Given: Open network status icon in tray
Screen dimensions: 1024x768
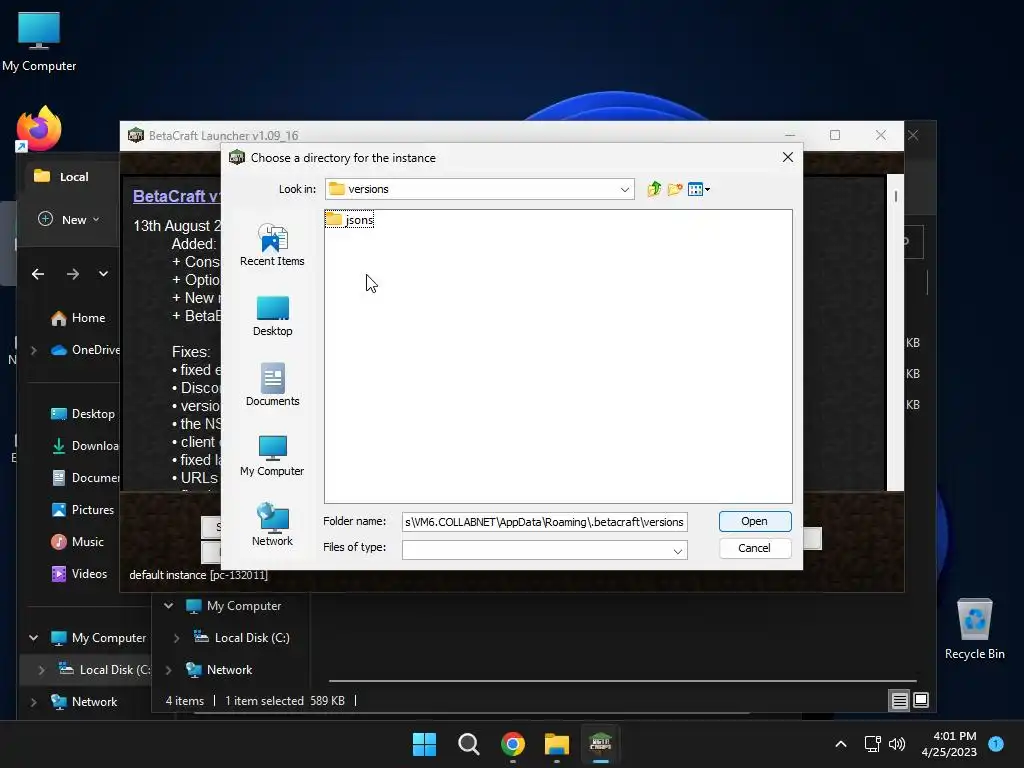Looking at the screenshot, I should pyautogui.click(x=872, y=744).
